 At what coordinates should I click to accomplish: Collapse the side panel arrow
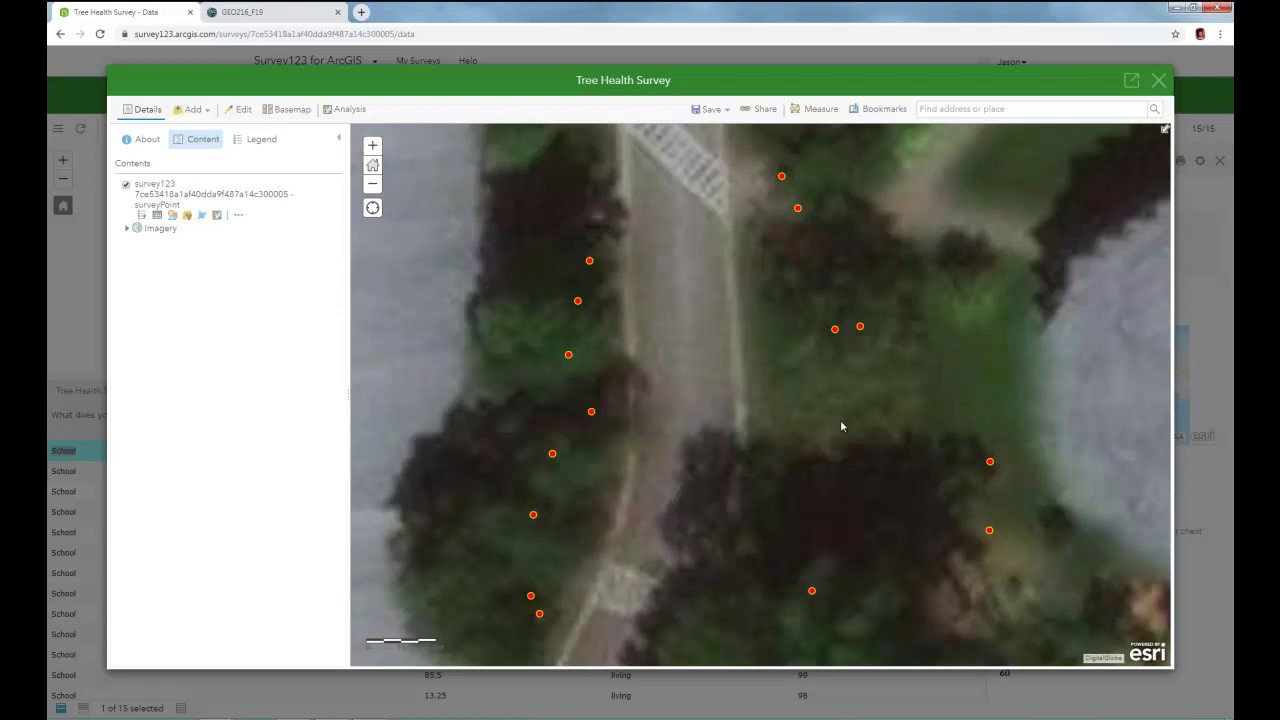click(338, 138)
